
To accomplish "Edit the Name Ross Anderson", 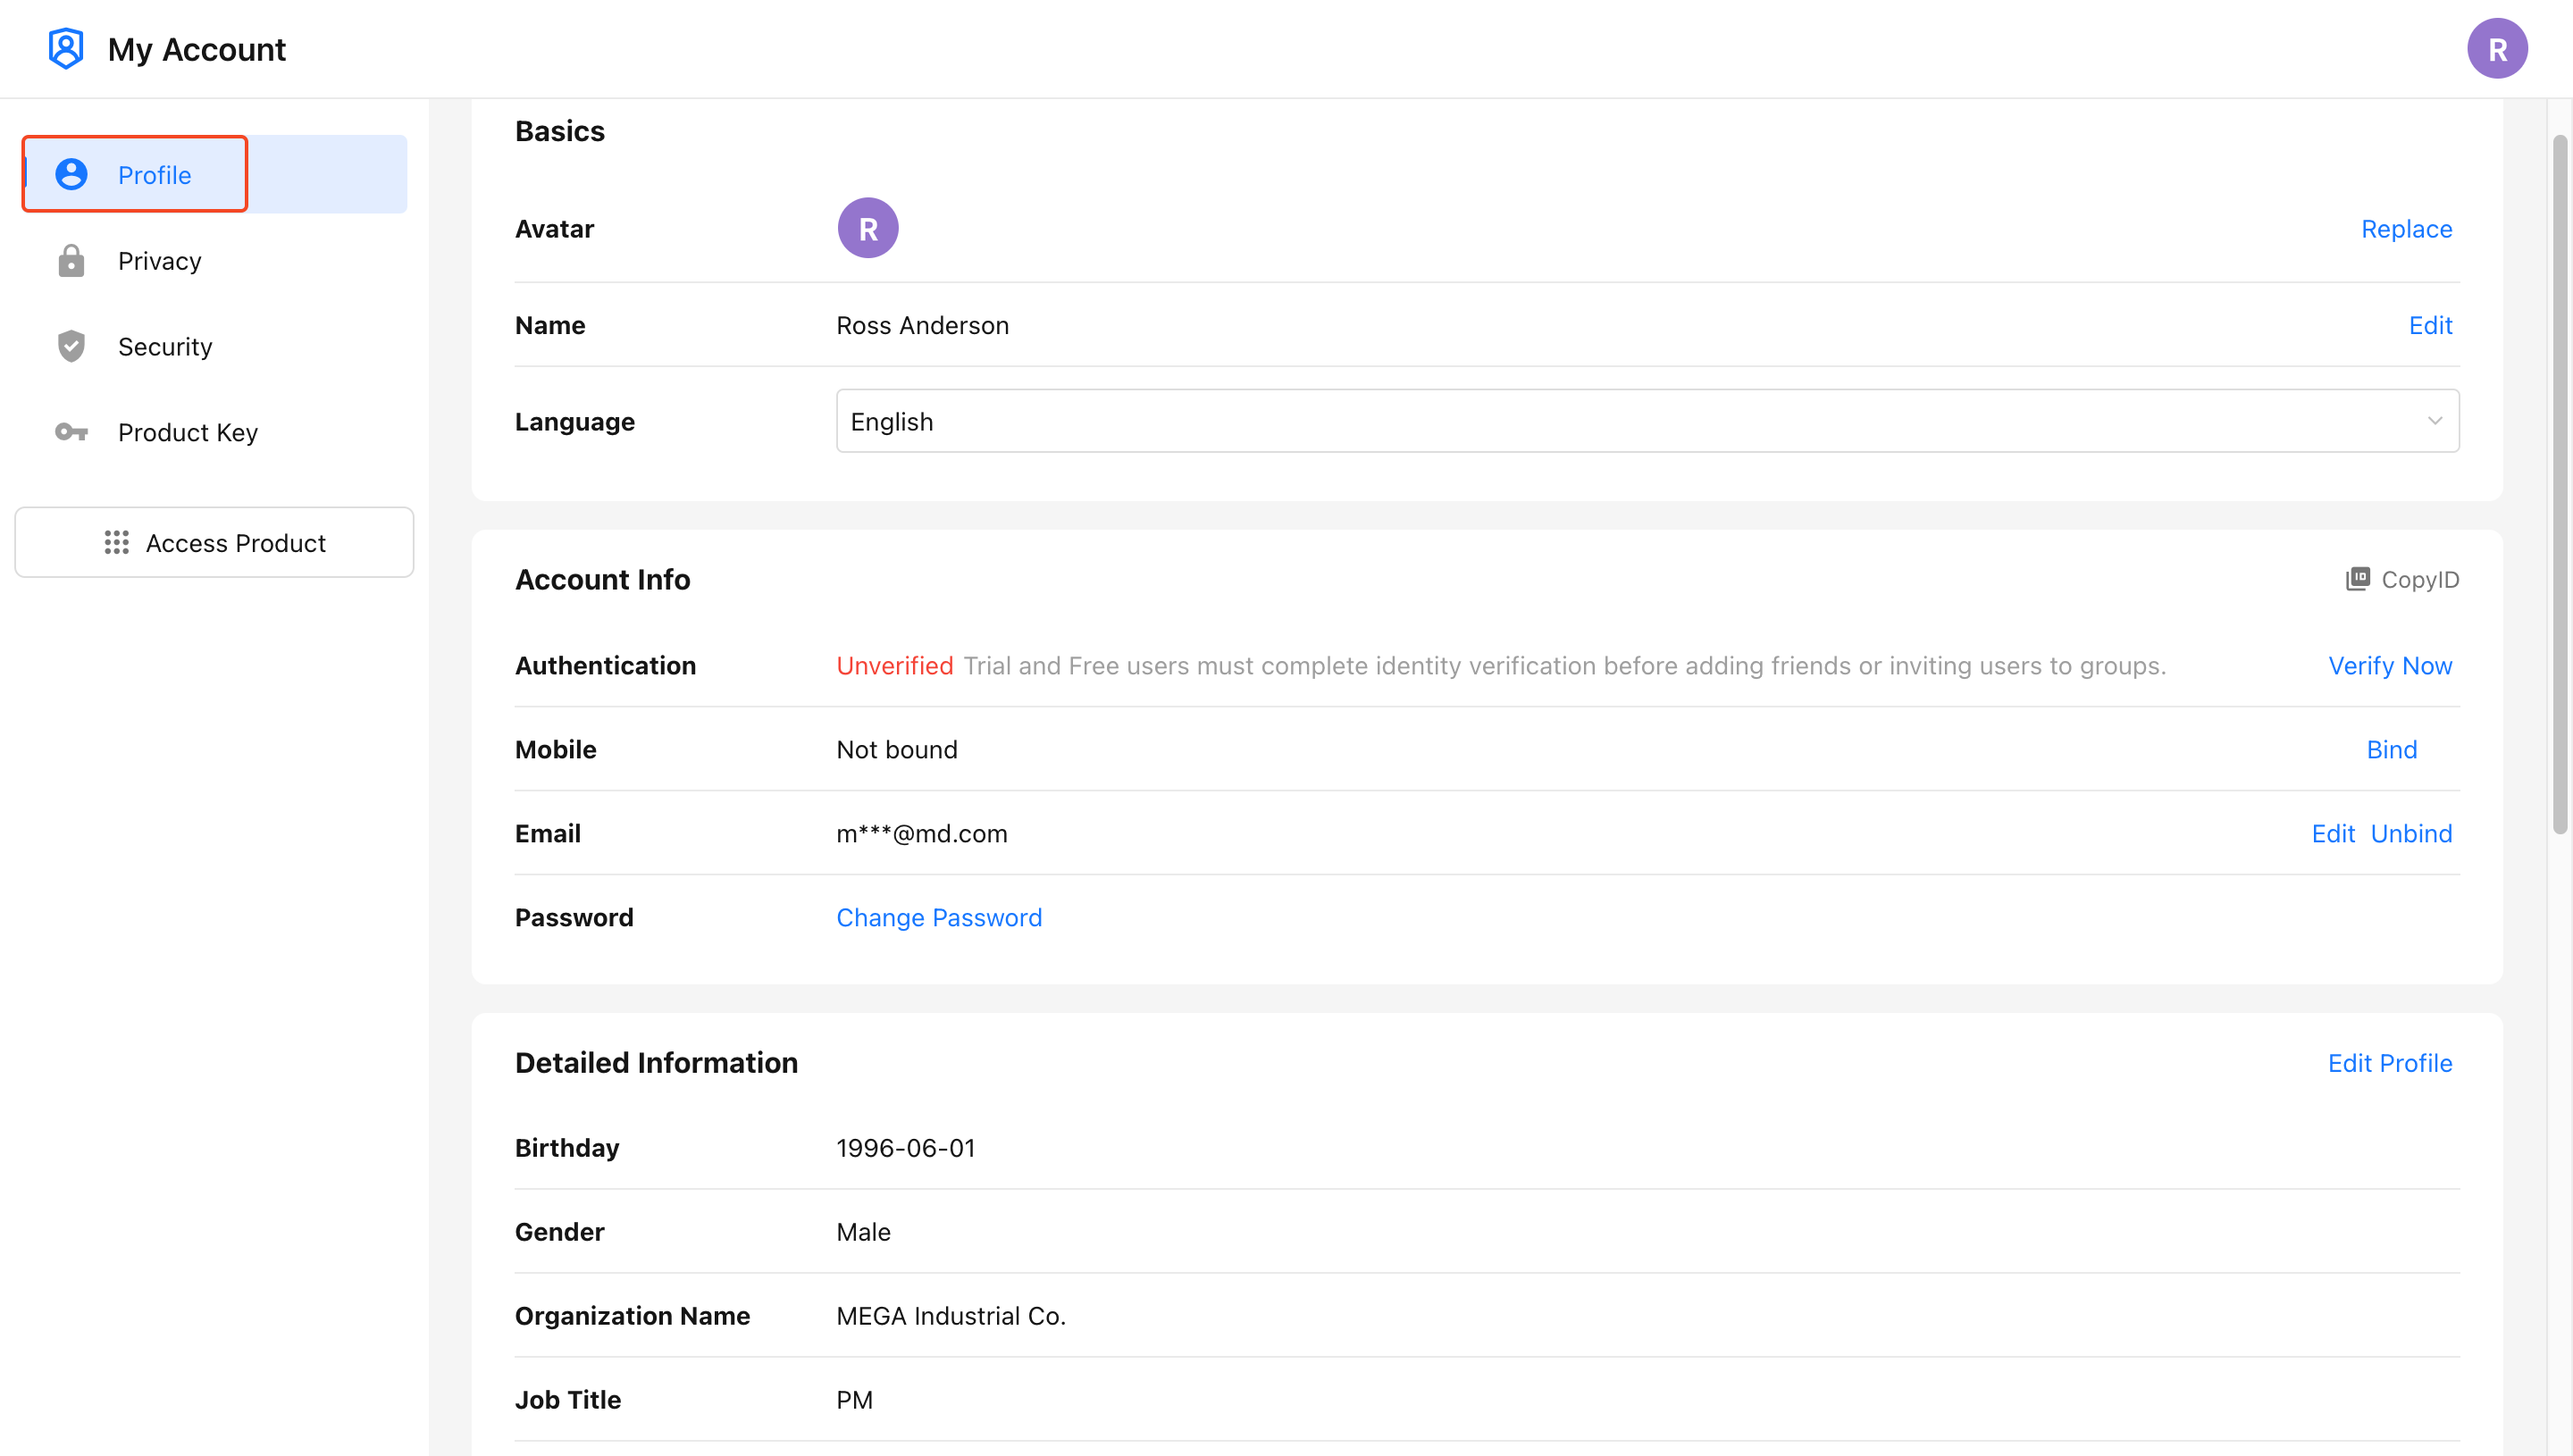I will [2430, 325].
